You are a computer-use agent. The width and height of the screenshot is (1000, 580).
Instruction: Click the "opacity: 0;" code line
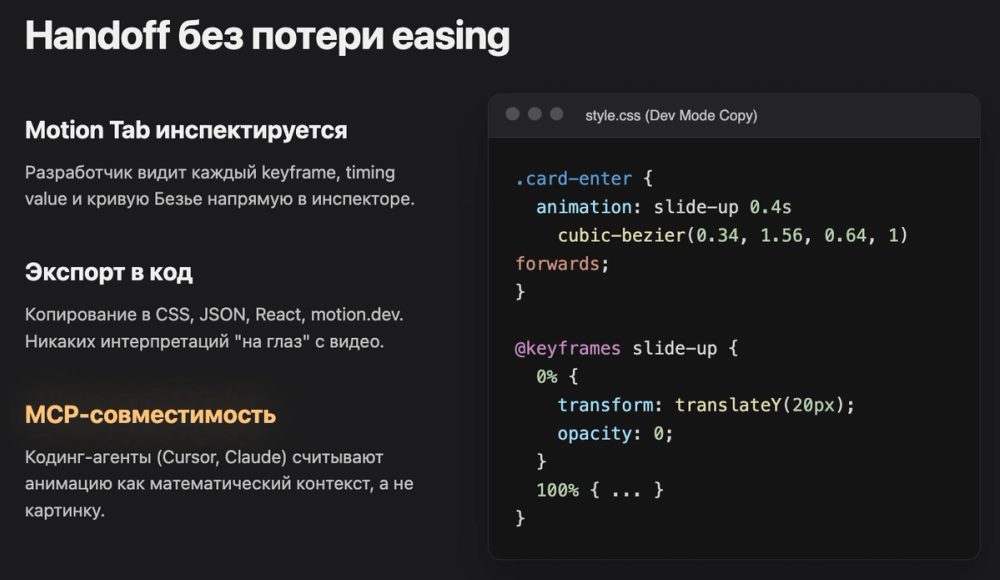(x=615, y=433)
